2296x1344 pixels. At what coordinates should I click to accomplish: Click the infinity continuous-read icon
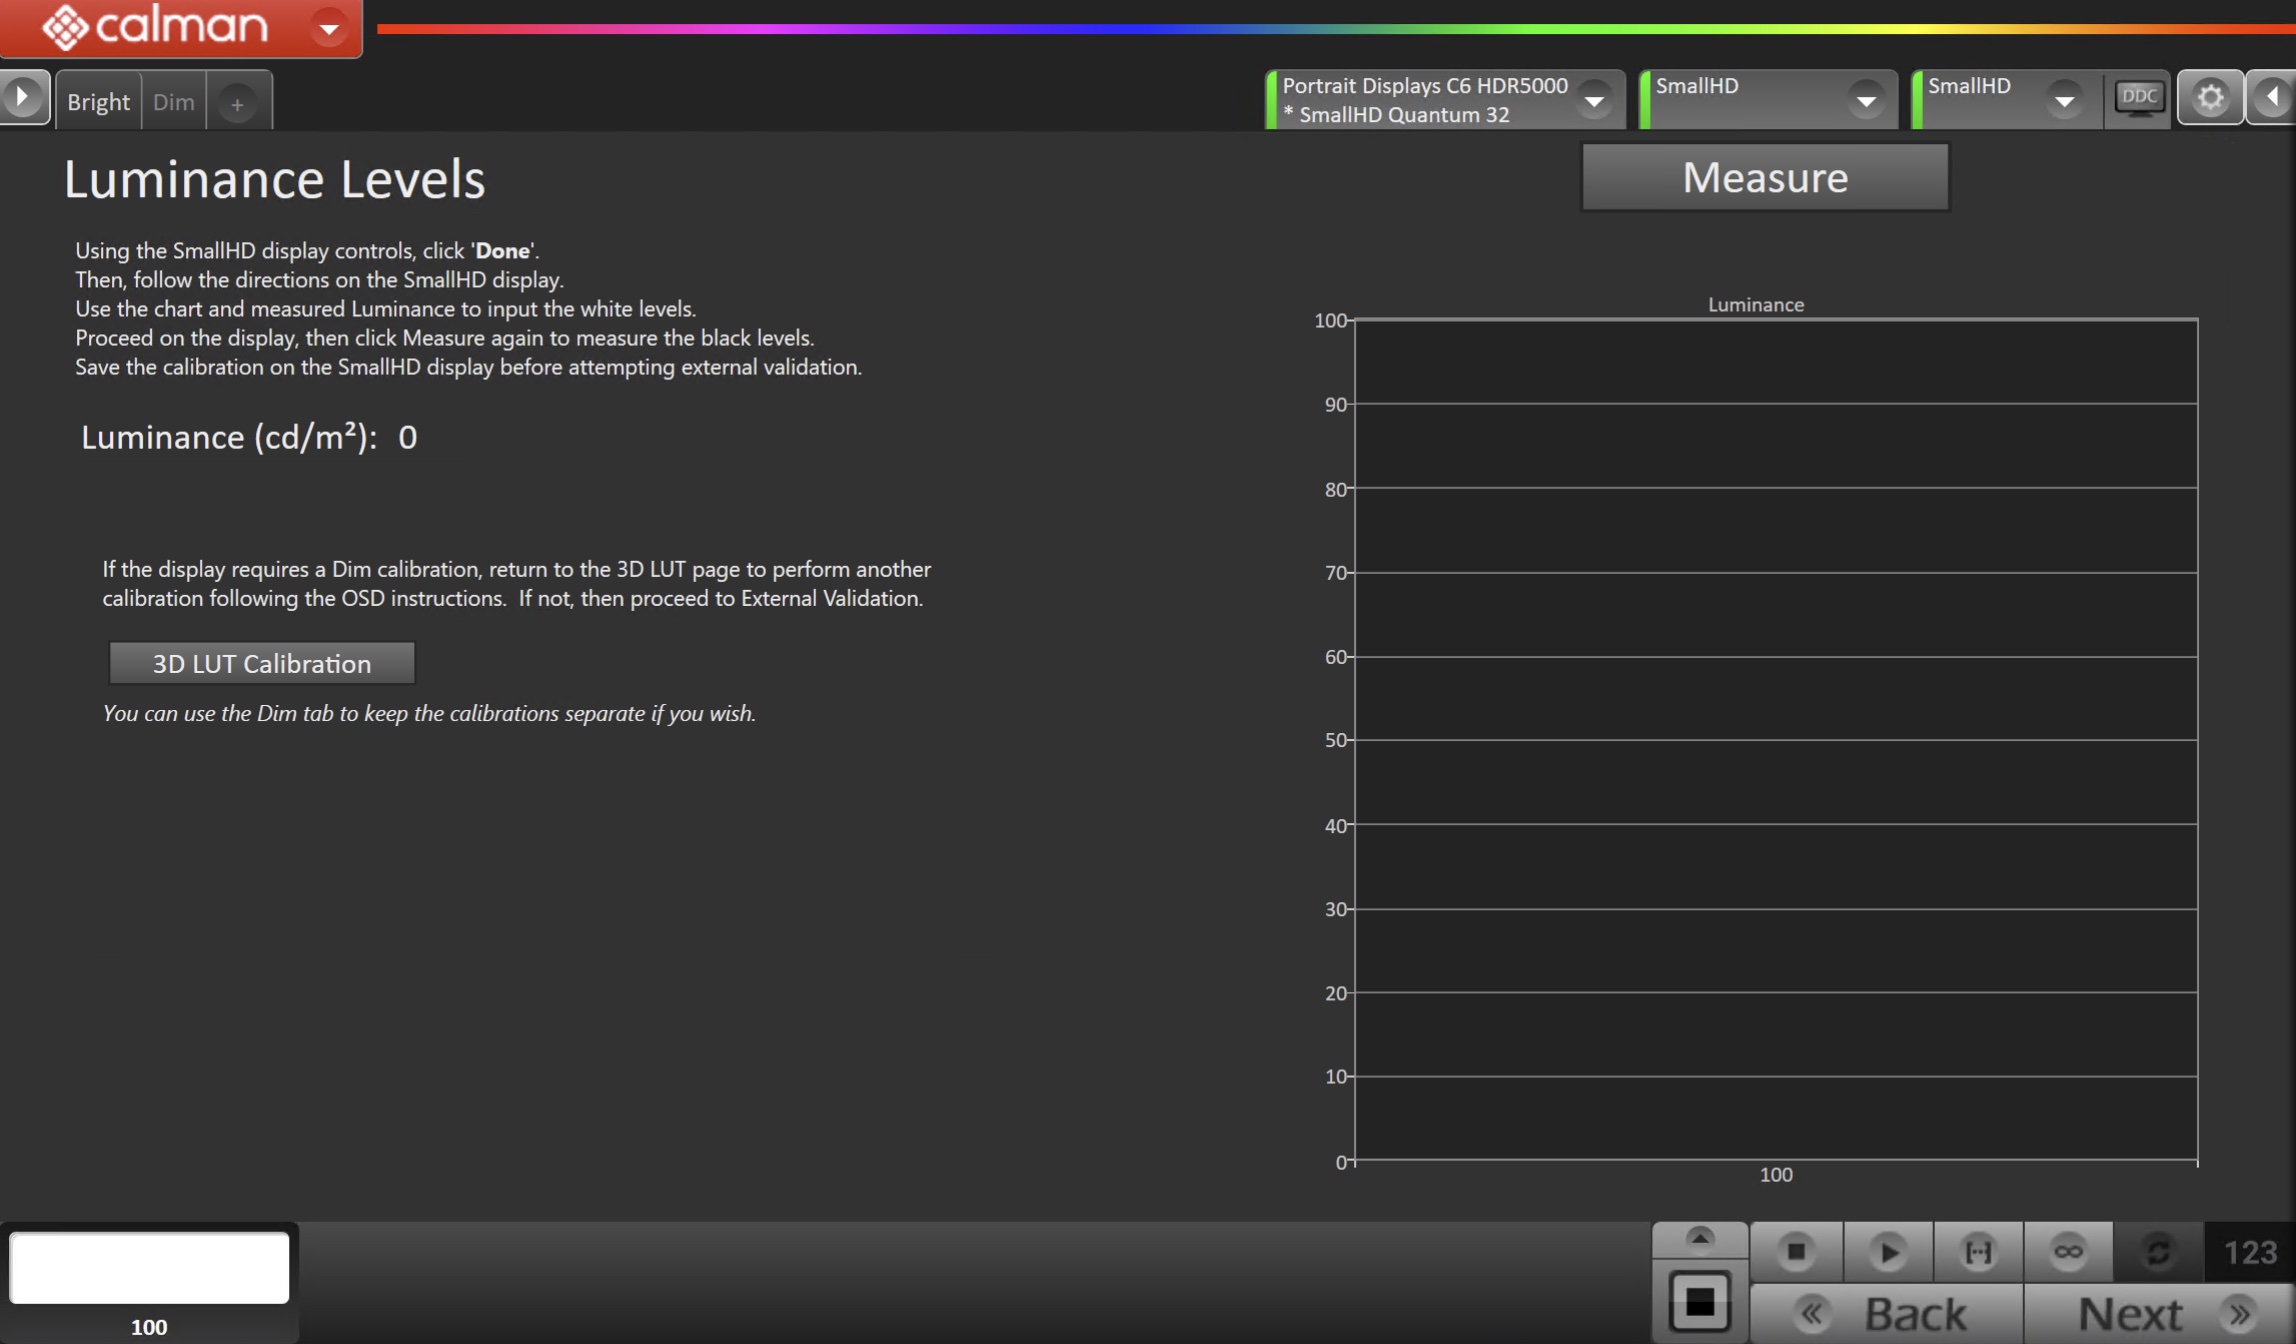click(2068, 1251)
